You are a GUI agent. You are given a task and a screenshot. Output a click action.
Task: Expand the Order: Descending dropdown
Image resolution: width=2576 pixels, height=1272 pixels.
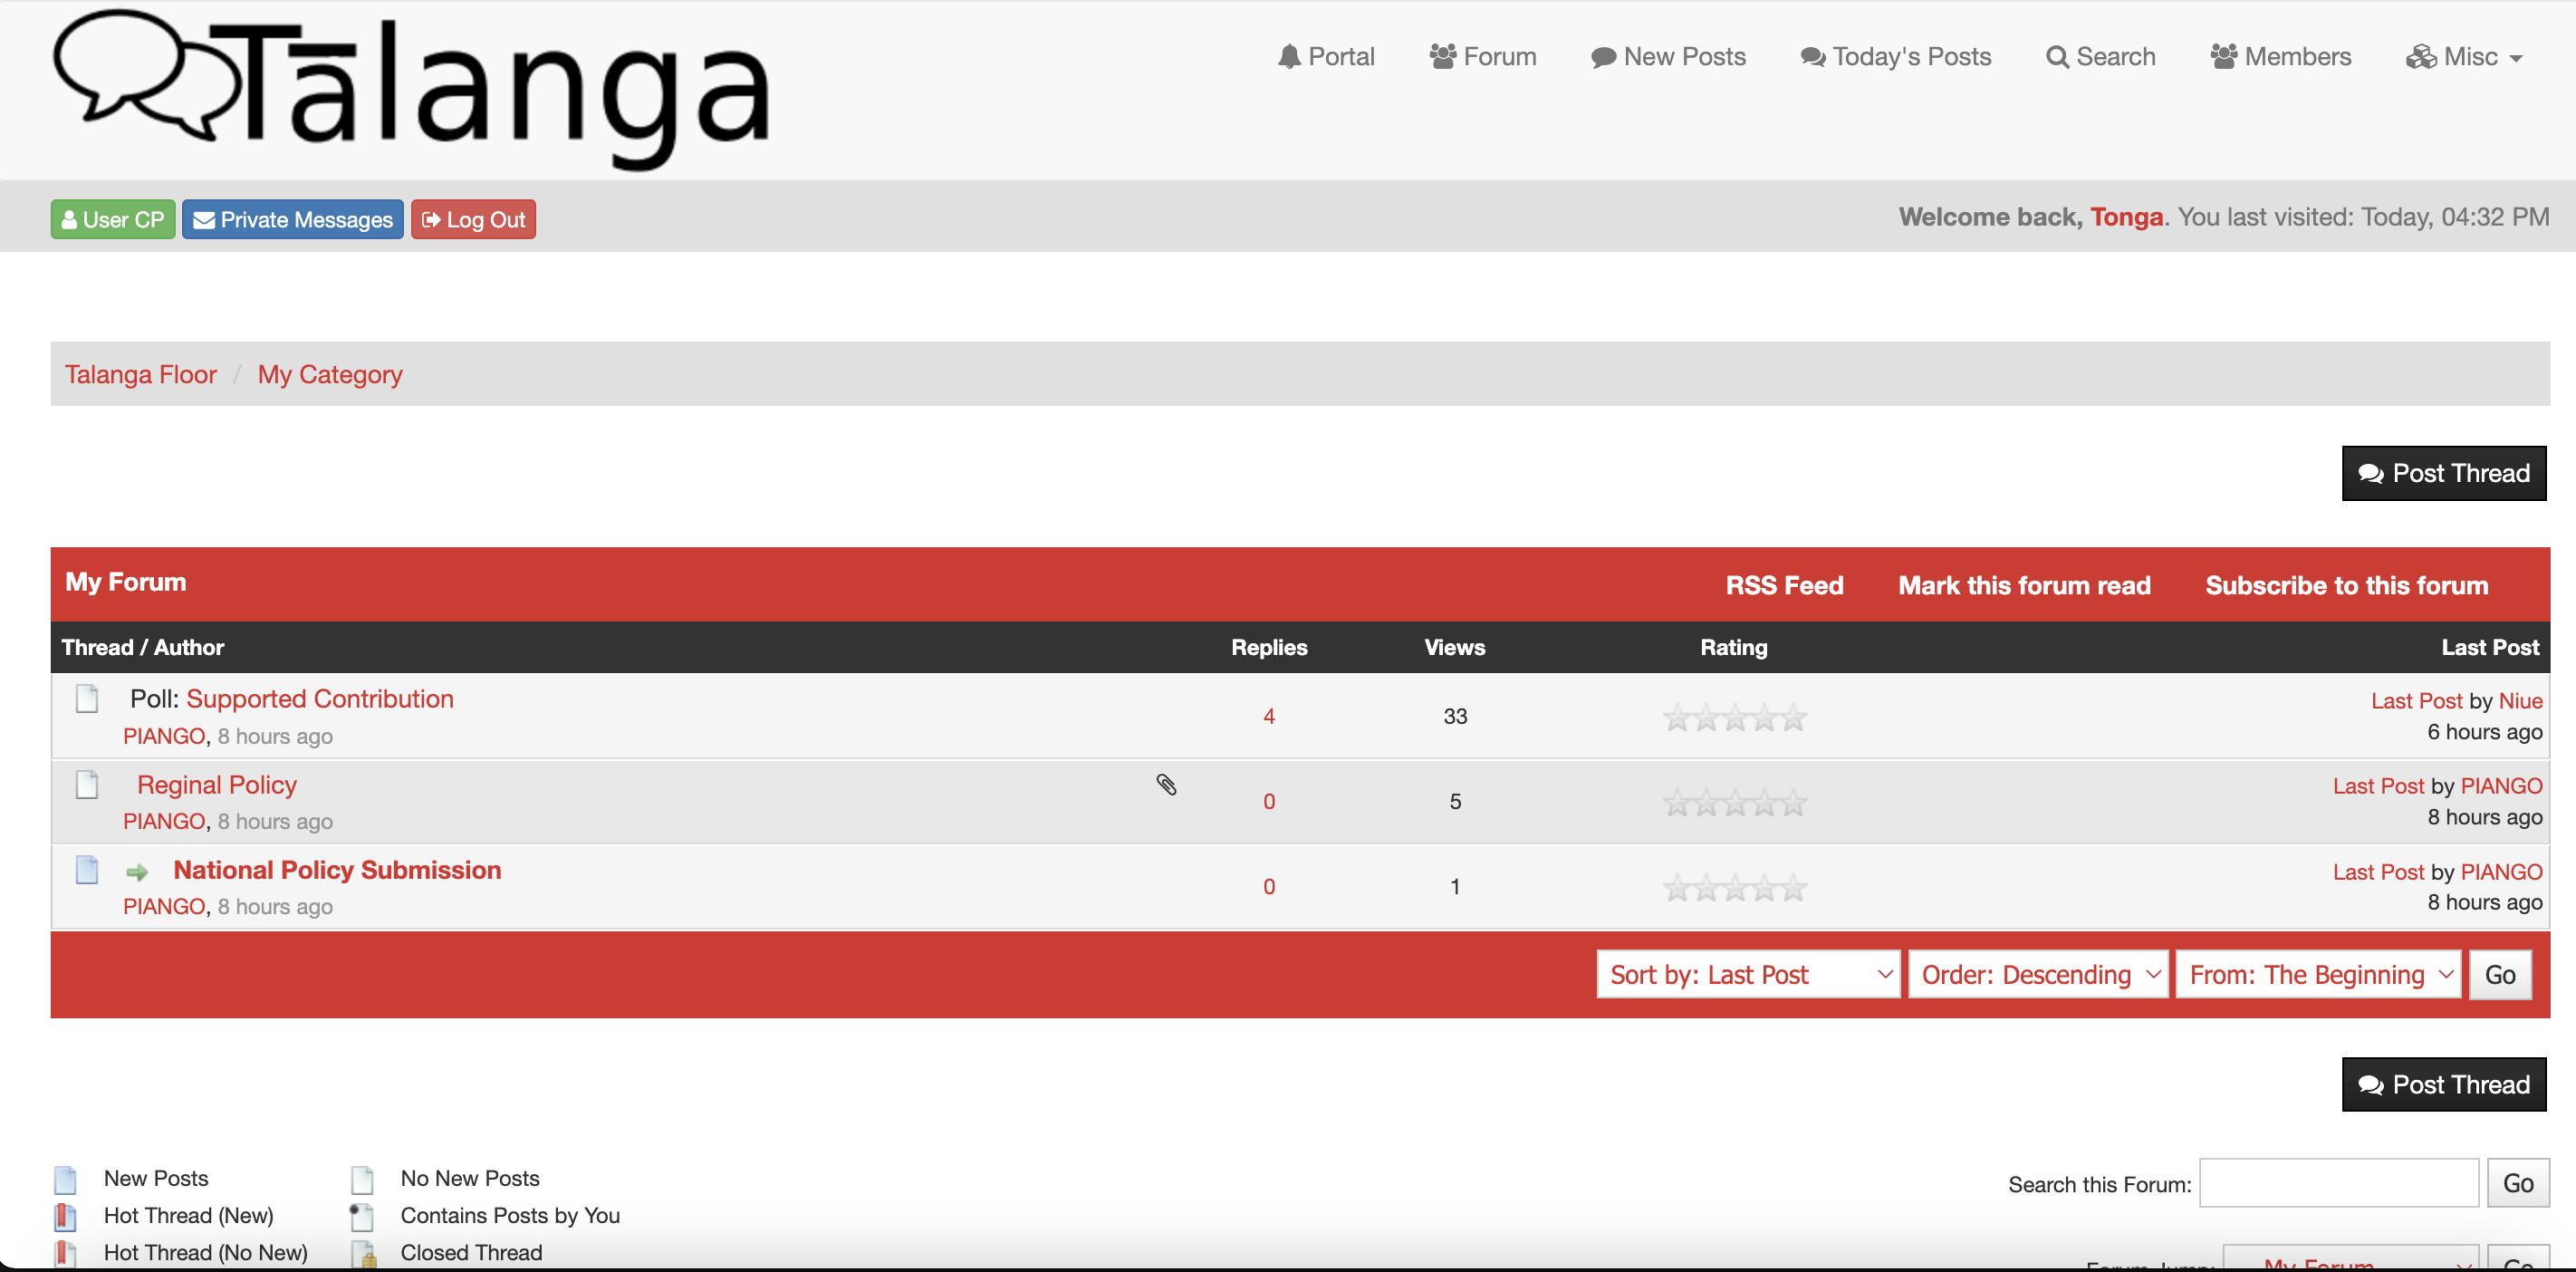[x=2037, y=975]
